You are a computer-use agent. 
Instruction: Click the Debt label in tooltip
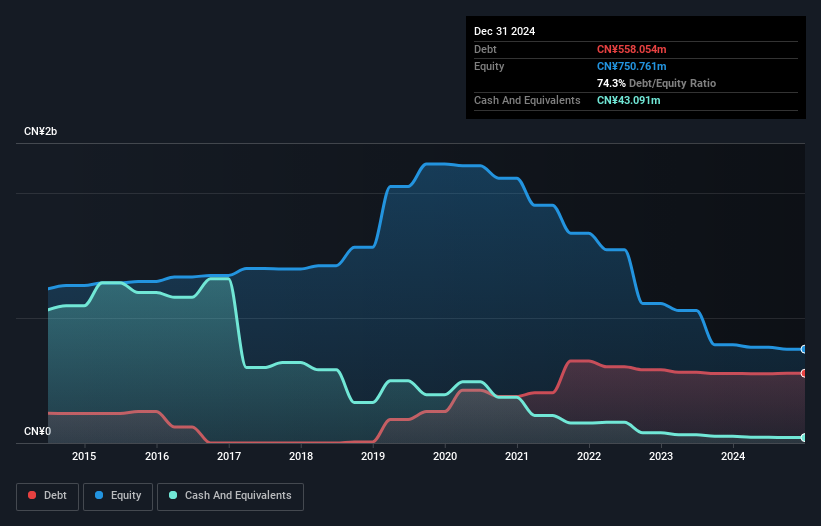[485, 49]
